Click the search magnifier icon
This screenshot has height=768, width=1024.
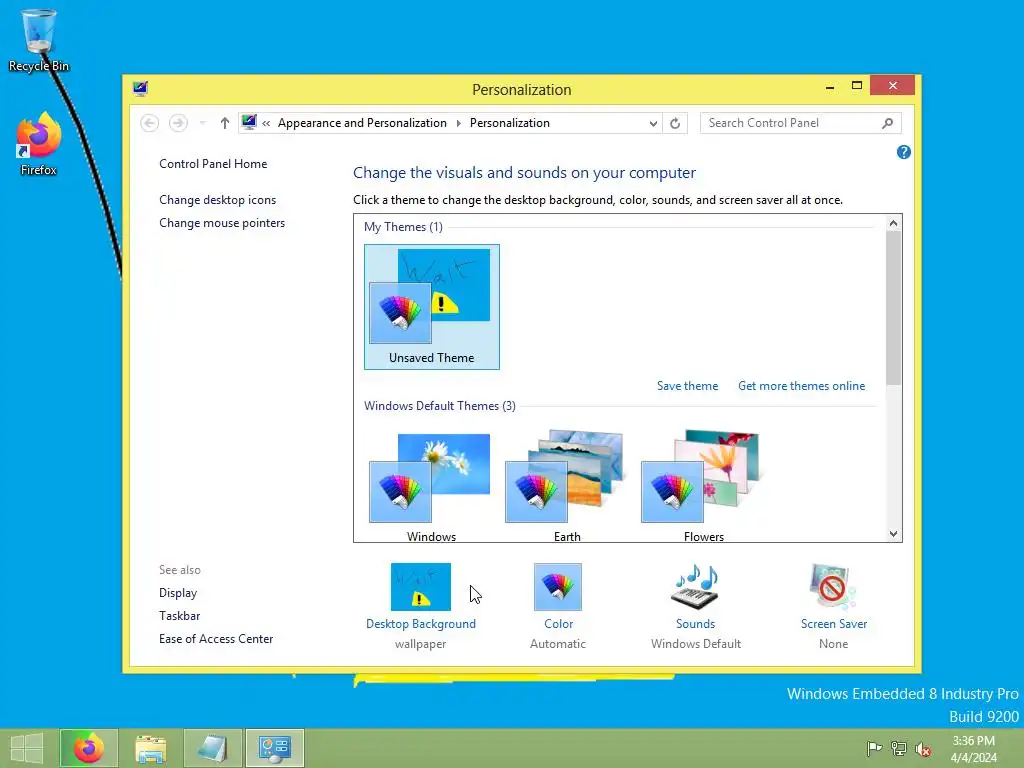click(x=888, y=123)
